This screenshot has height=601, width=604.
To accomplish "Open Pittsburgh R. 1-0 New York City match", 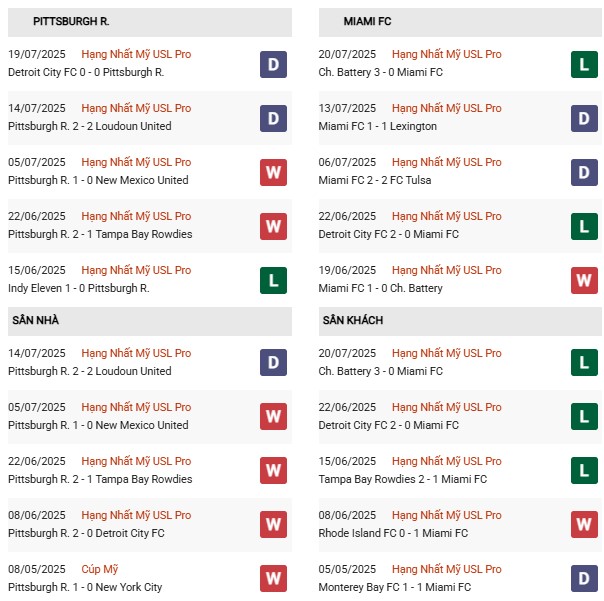I will click(84, 587).
